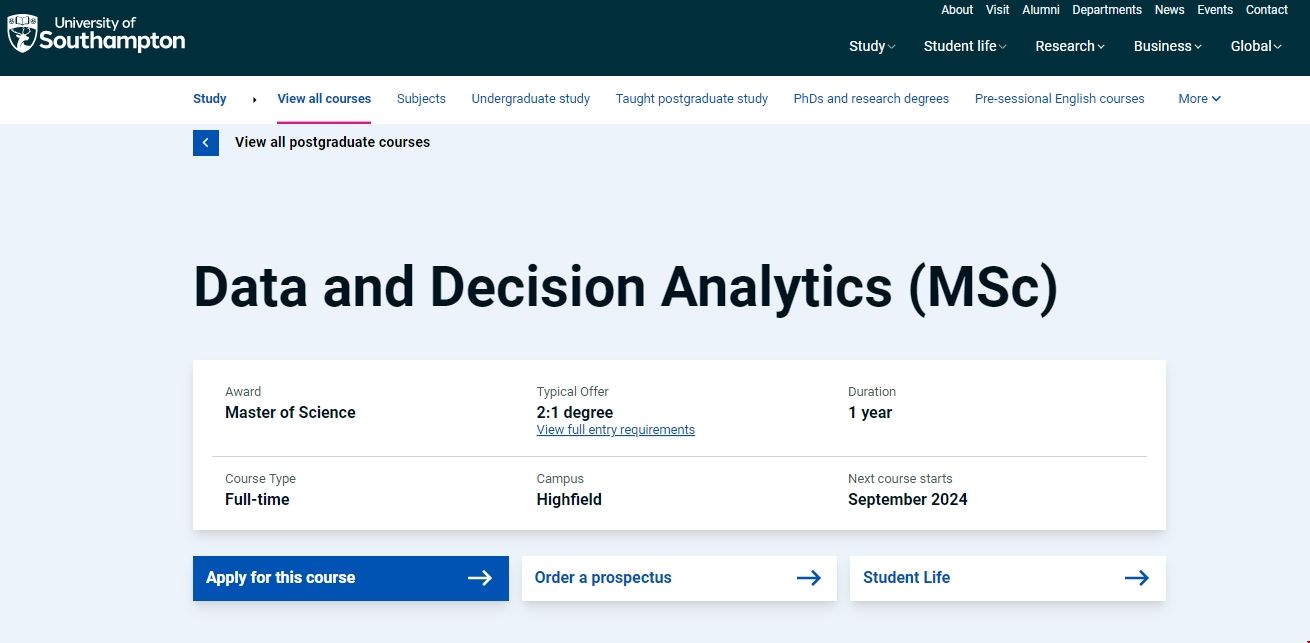Open View full entry requirements link
Viewport: 1310px width, 643px height.
[615, 430]
